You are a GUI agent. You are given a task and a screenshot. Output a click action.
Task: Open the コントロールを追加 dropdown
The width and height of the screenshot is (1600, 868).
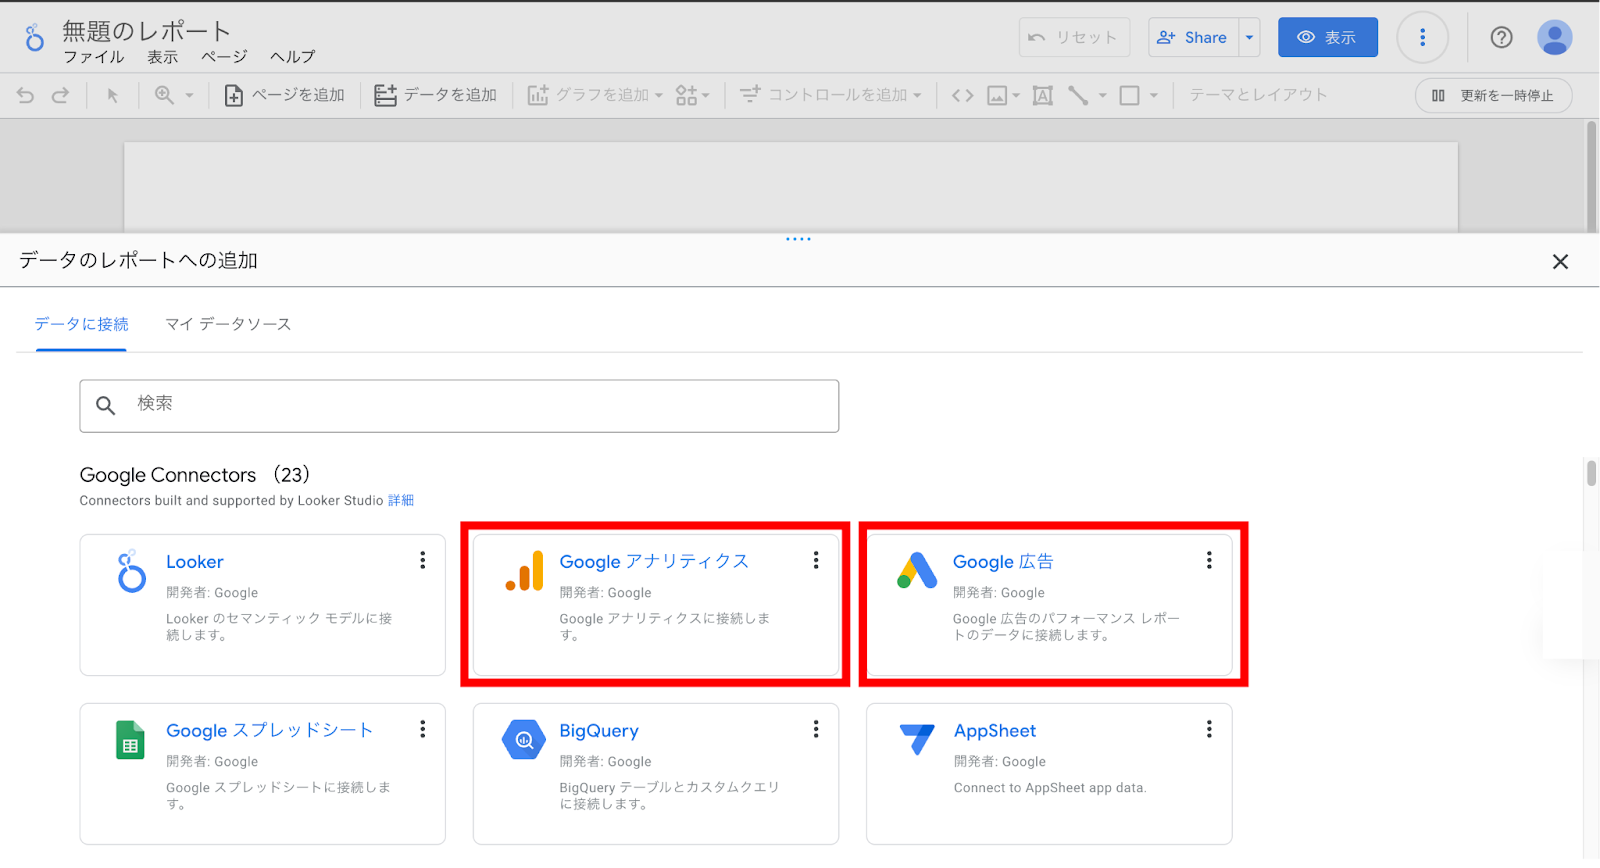click(x=830, y=95)
